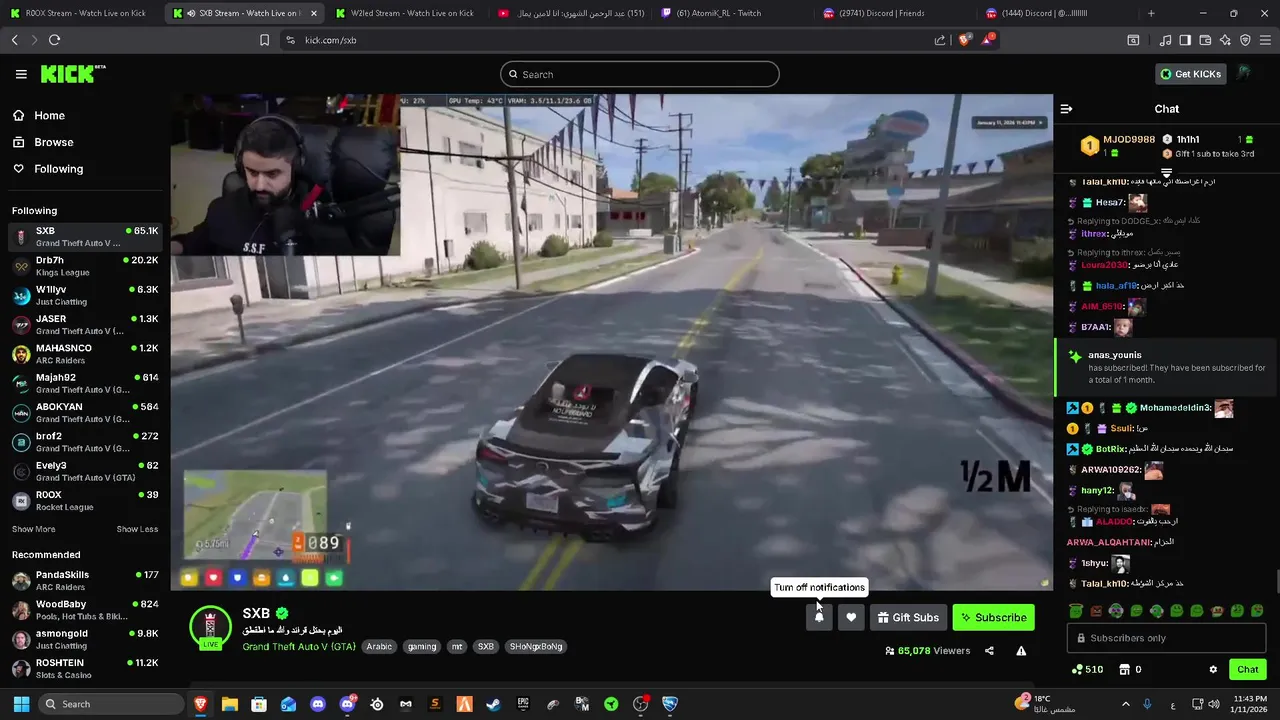Image resolution: width=1280 pixels, height=720 pixels.
Task: Open Brave Shields lion icon
Action: point(965,40)
